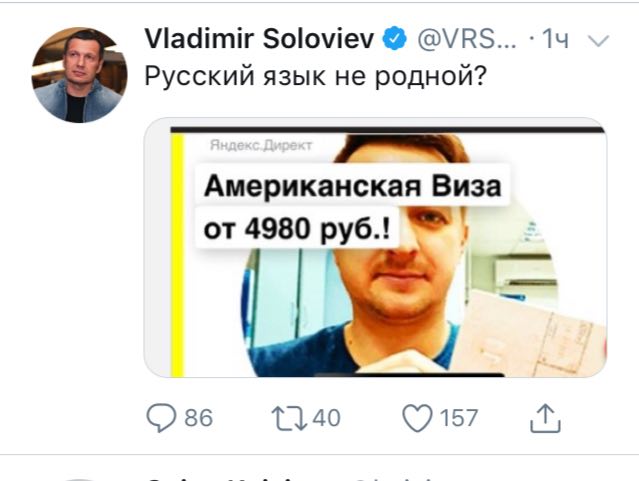Click the like count 157

(x=458, y=418)
